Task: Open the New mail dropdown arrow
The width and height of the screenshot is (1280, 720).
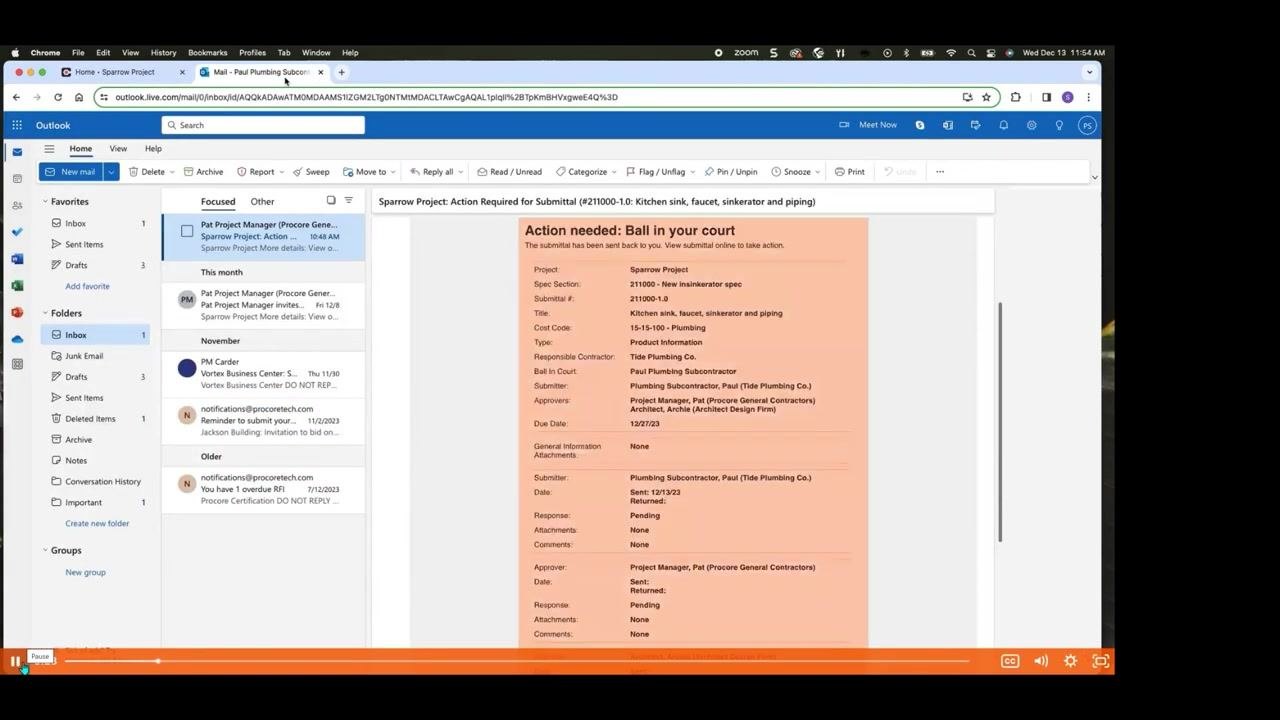Action: 111,172
